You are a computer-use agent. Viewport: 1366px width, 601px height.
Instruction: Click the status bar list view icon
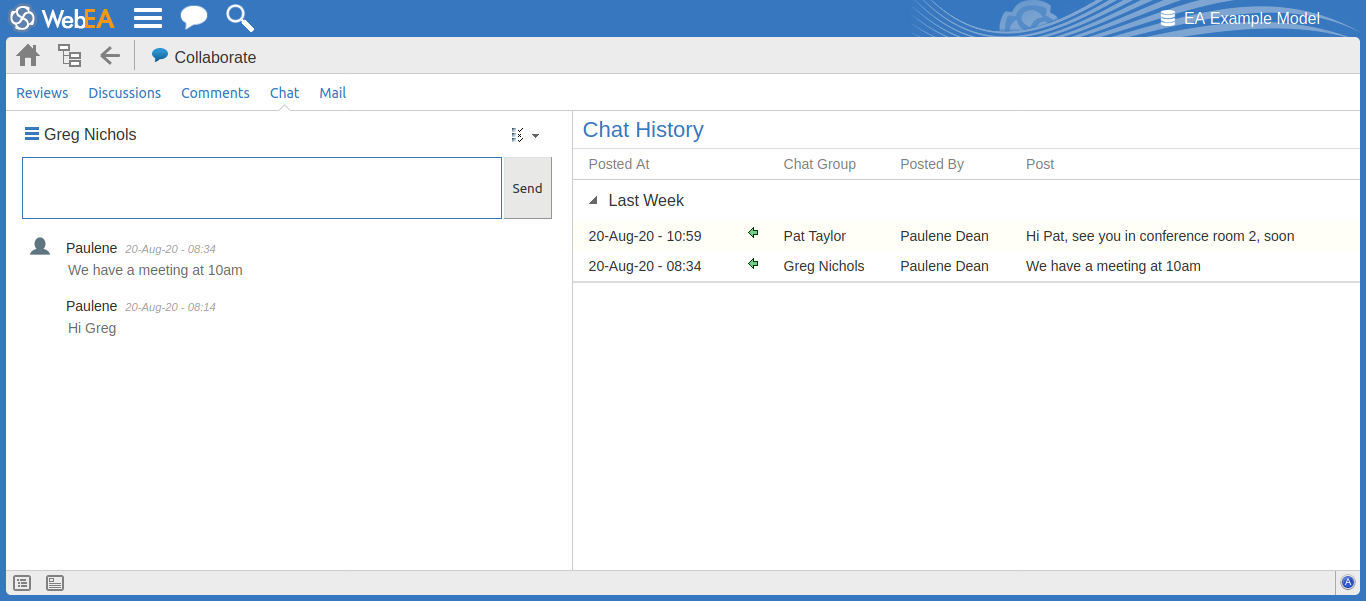pos(22,583)
